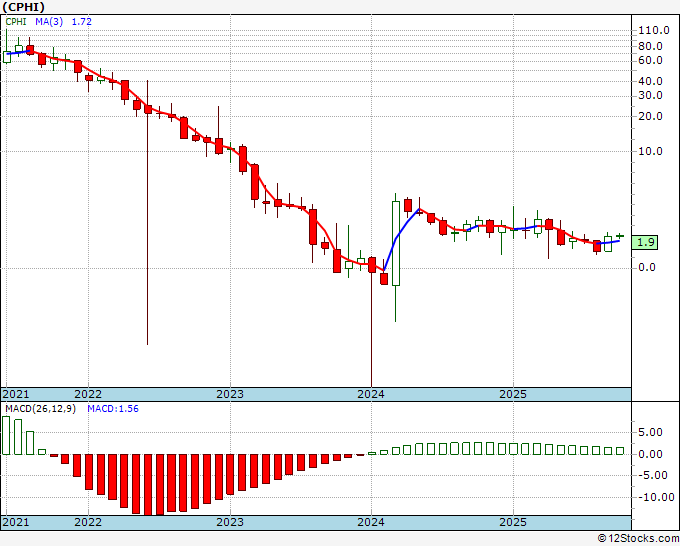Screen dimensions: 680x546
Task: Select 2021 on the price chart time axis
Action: (16, 394)
